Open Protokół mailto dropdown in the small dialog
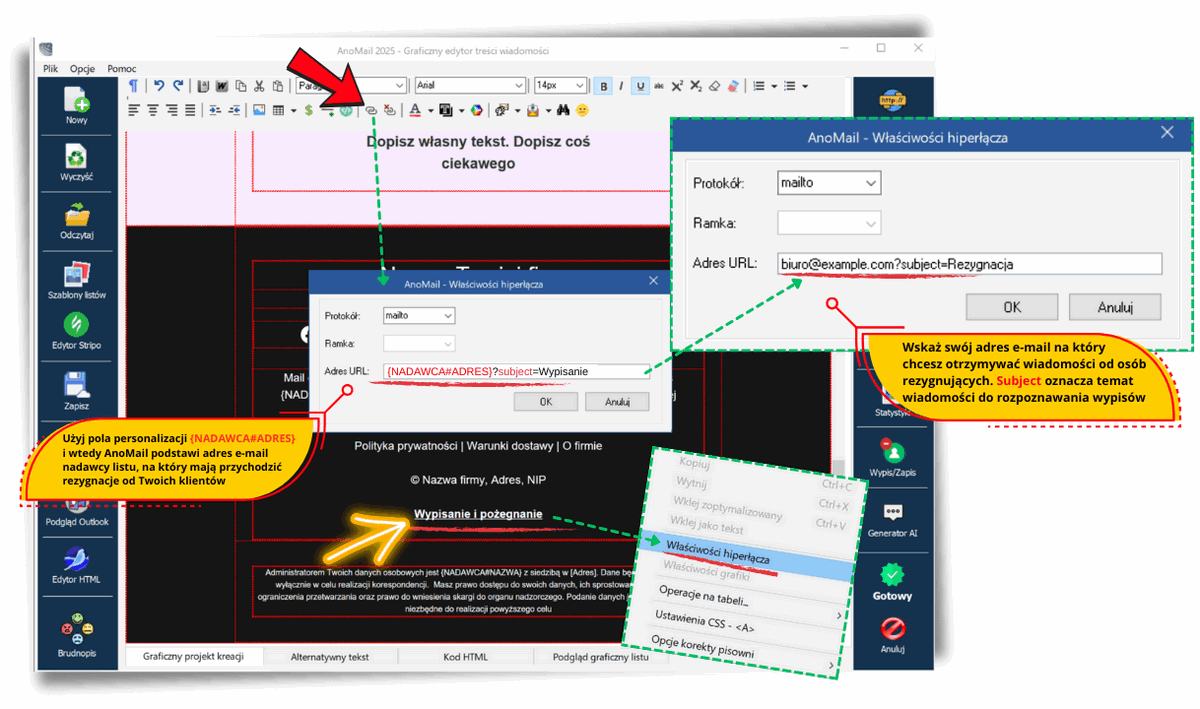 coord(419,315)
